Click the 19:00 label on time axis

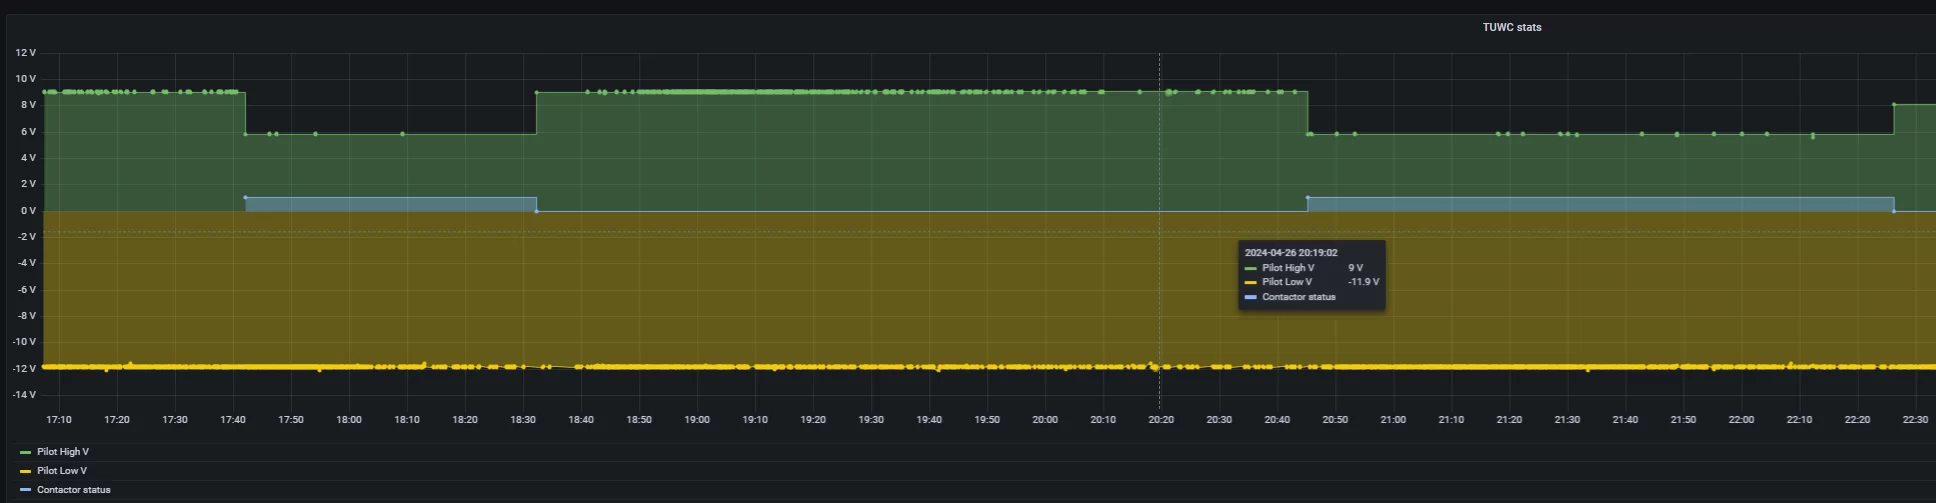pos(697,420)
